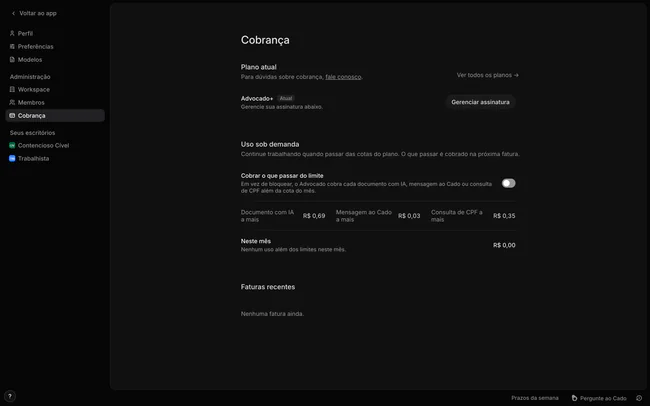
Task: Click the Workspace building icon
Action: (x=12, y=89)
